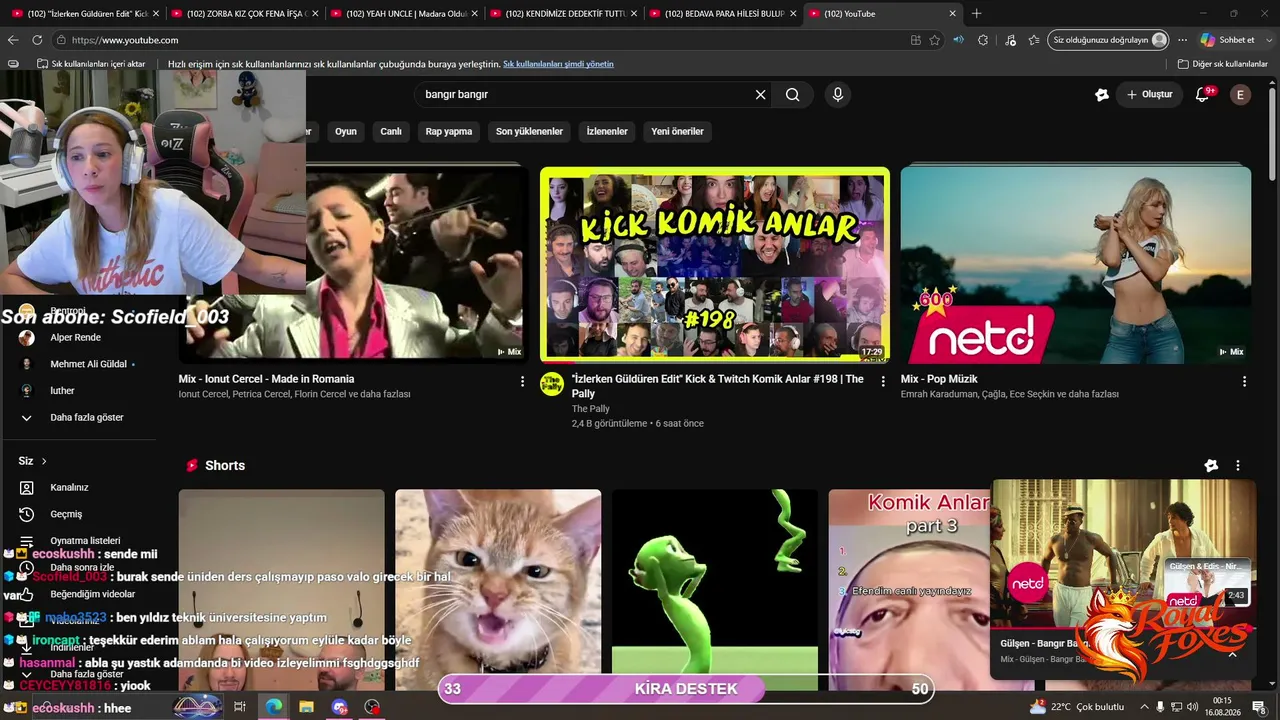This screenshot has height=720, width=1280.
Task: Open the orange kitten Shorts thumbnail
Action: (x=498, y=590)
